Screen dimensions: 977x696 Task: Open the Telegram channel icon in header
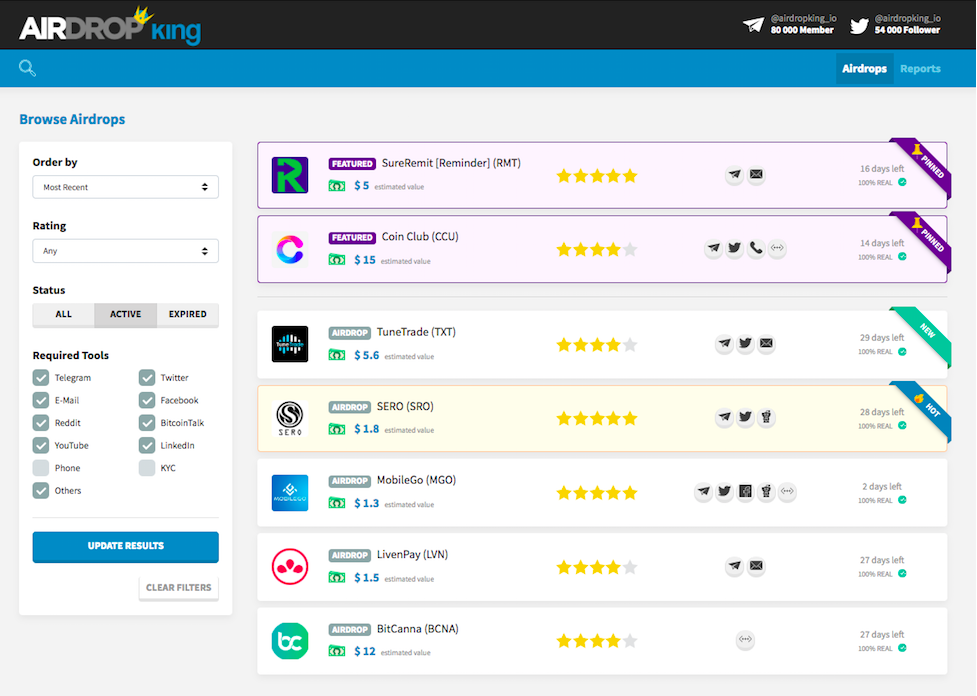coord(753,25)
